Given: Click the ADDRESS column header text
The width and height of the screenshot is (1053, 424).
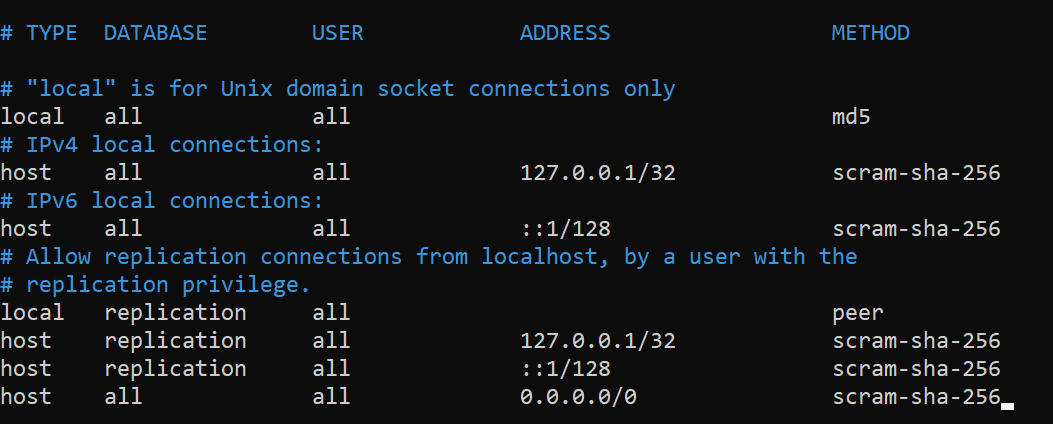Looking at the screenshot, I should (x=565, y=33).
